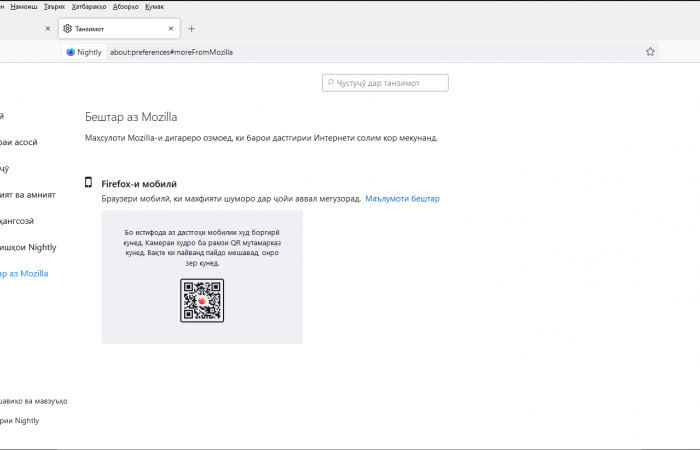The width and height of the screenshot is (700, 450).
Task: Open the асосӣ settings category in sidebar
Action: click(19, 142)
